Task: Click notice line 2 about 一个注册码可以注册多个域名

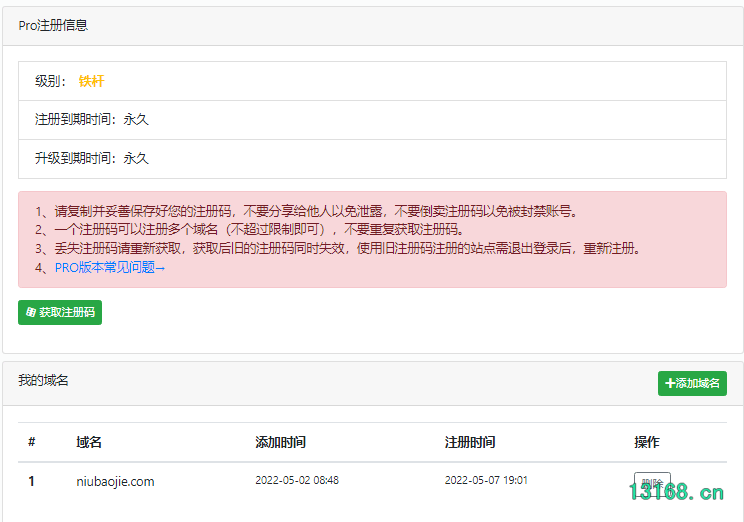Action: point(250,230)
